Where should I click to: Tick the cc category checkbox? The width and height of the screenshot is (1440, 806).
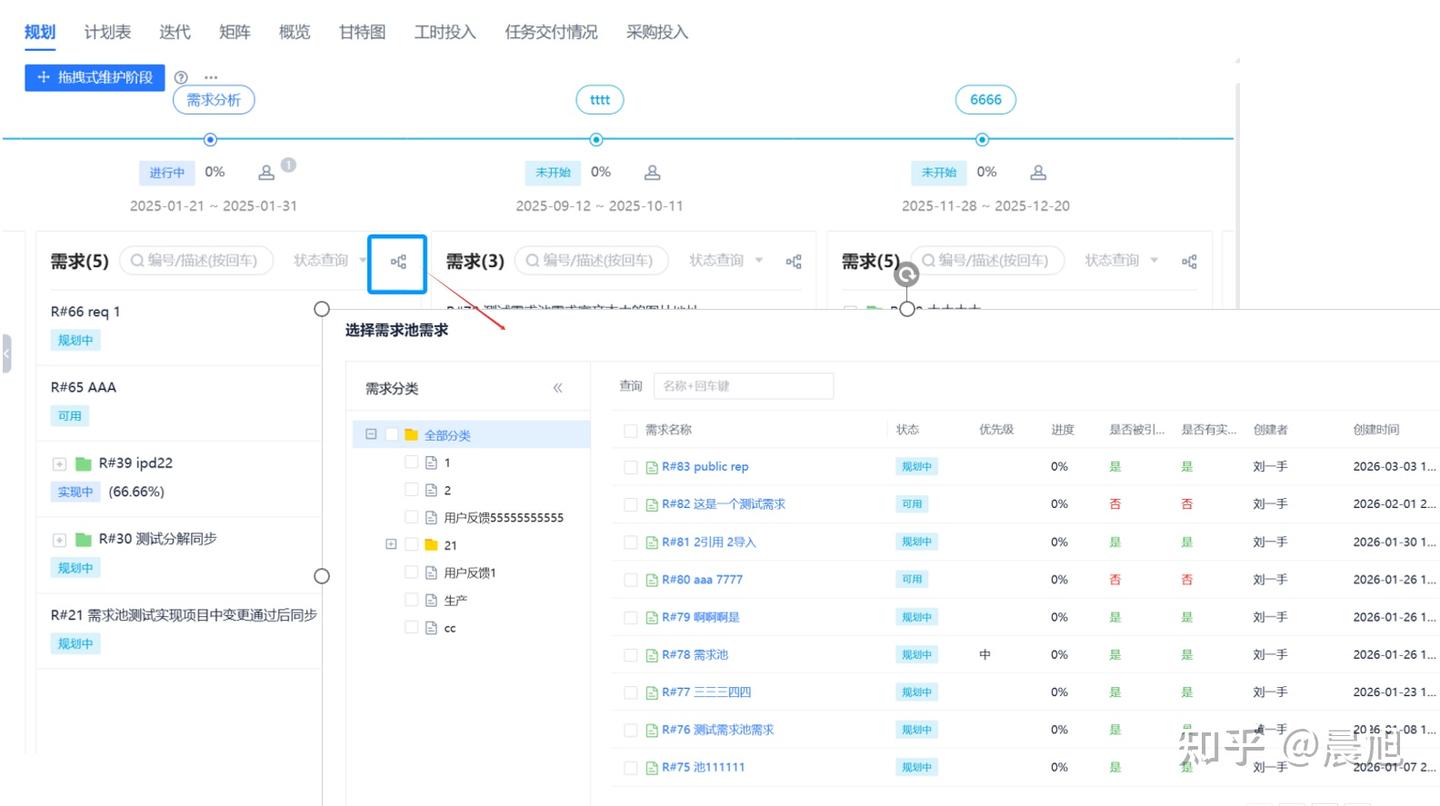411,628
